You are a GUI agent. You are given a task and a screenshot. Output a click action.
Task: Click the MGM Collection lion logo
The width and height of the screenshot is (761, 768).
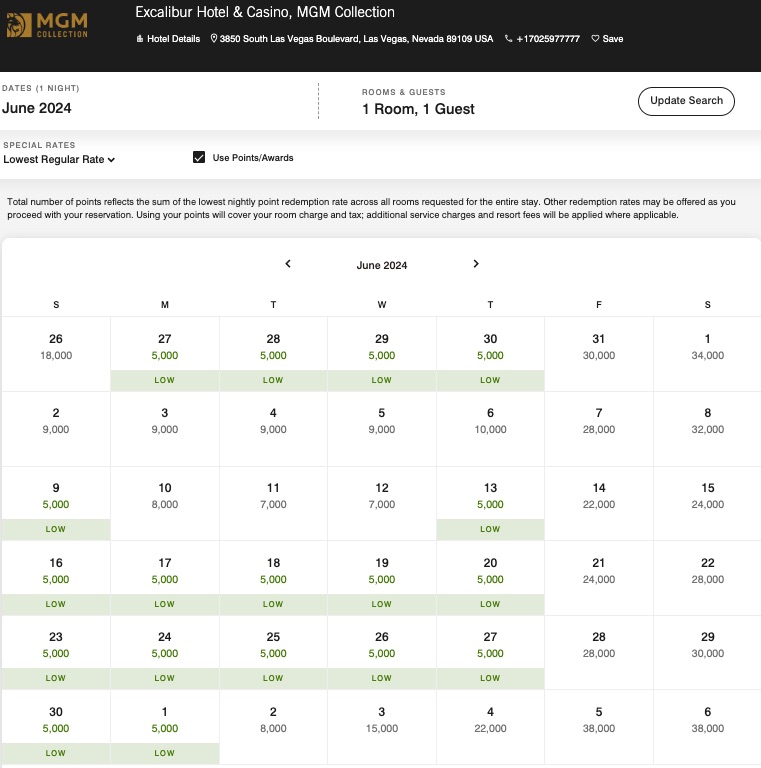(x=19, y=26)
